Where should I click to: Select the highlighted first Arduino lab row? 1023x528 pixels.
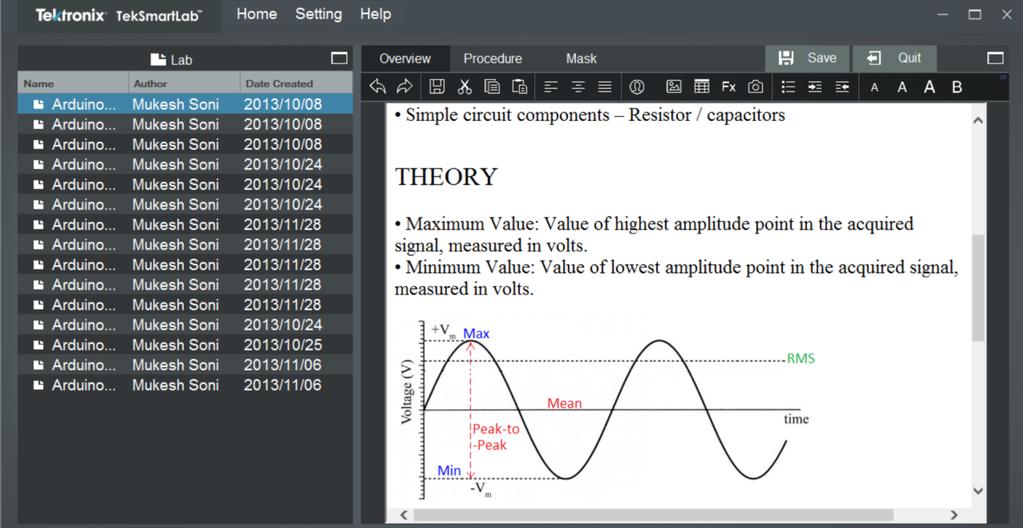click(185, 104)
